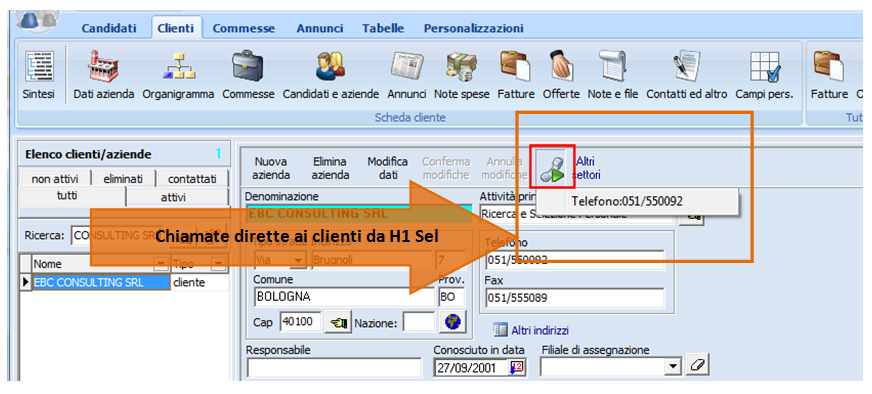Viewport: 872px width, 394px height.
Task: Click the eraser icon beside Filiale
Action: click(x=698, y=366)
